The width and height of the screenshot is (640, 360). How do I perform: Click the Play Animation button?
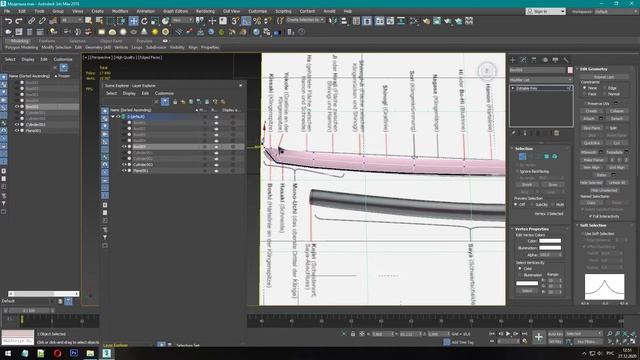[508, 334]
